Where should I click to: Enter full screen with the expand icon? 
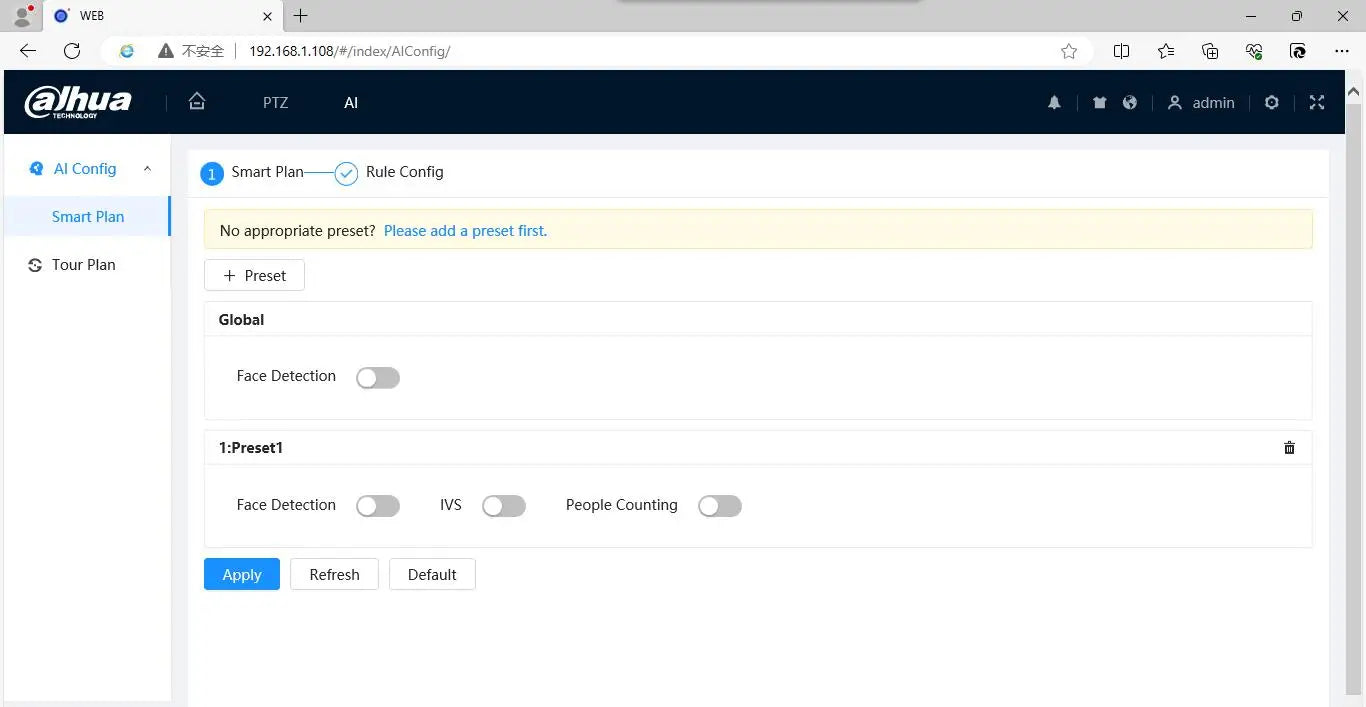point(1317,103)
